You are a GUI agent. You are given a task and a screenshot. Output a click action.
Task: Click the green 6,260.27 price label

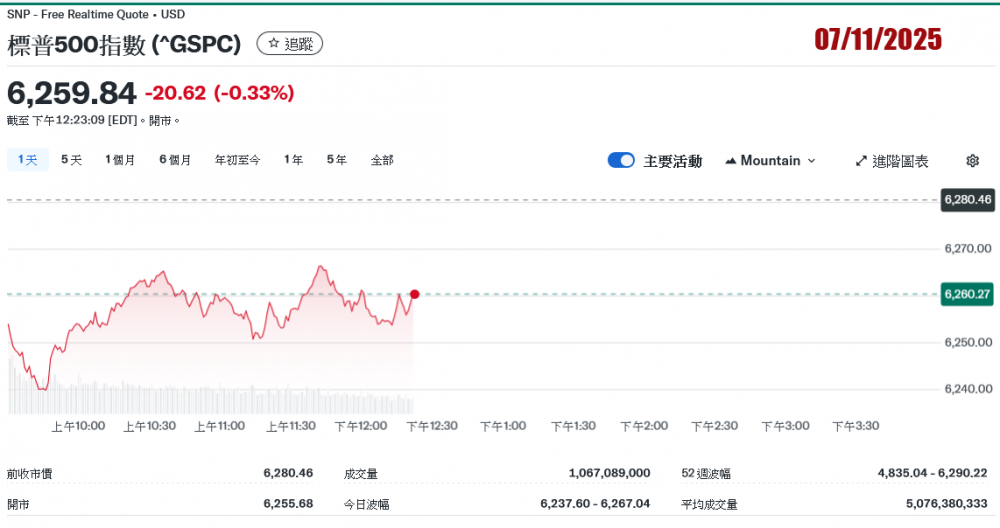pos(967,294)
